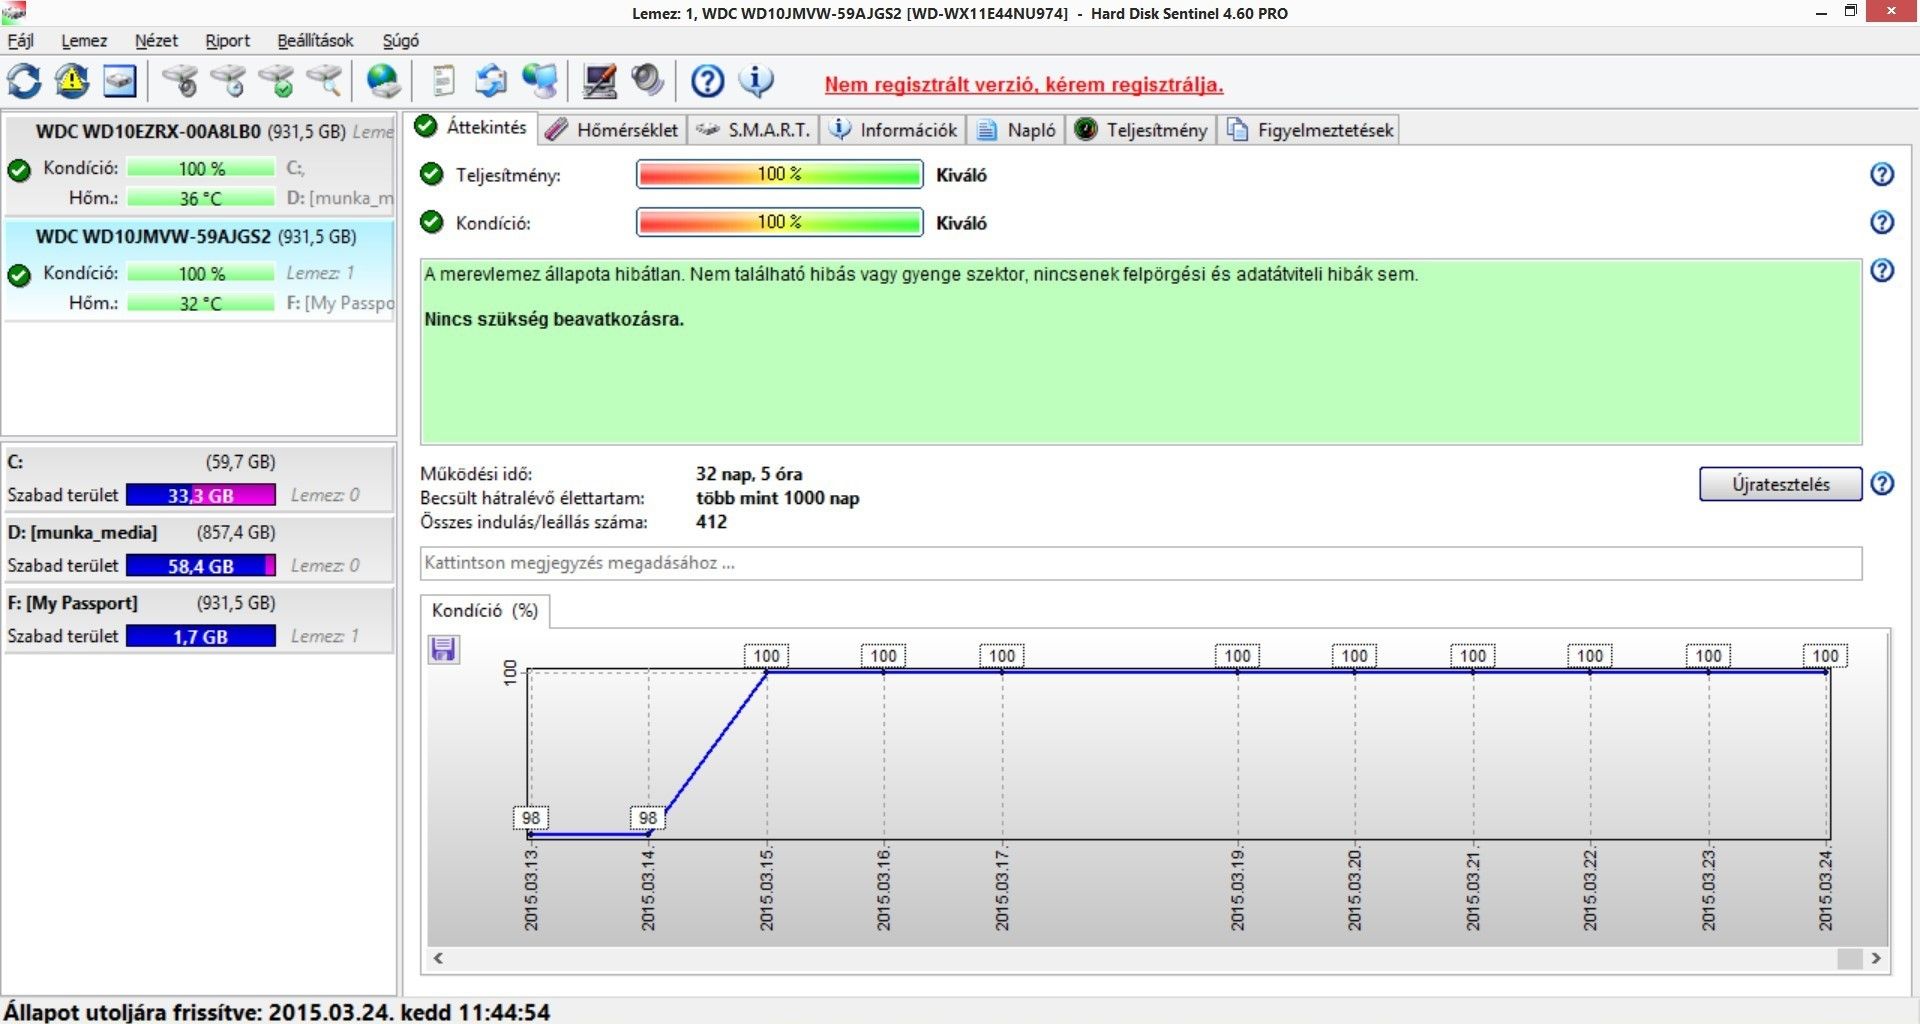1920x1024 pixels.
Task: Click the globe with disk toolbar icon
Action: pyautogui.click(x=384, y=81)
